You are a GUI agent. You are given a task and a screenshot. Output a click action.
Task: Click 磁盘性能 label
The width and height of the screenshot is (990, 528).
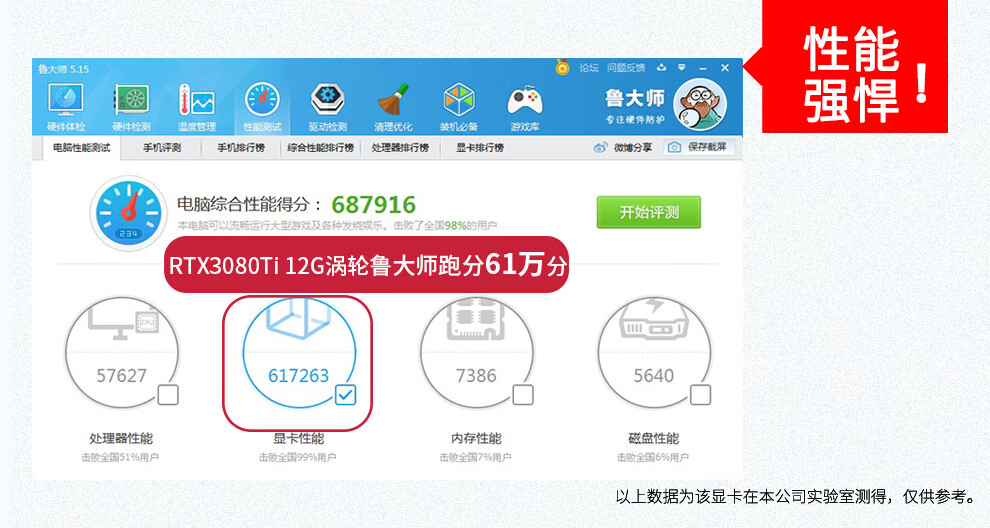653,438
